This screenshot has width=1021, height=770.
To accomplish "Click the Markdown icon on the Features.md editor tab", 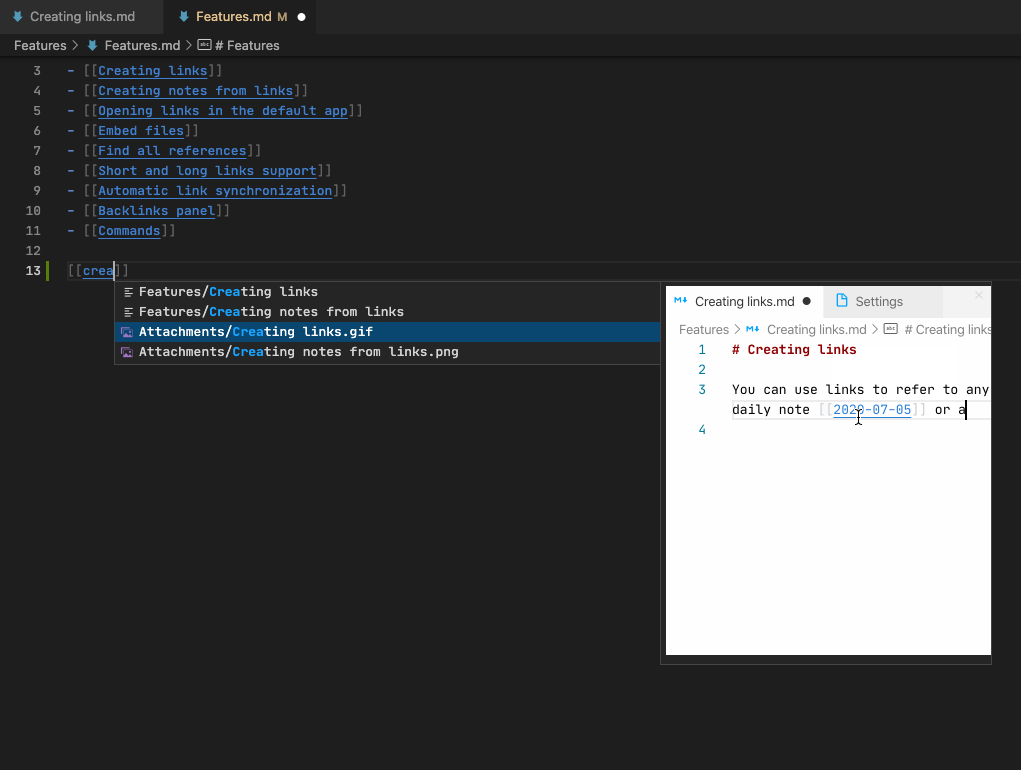I will pos(183,17).
